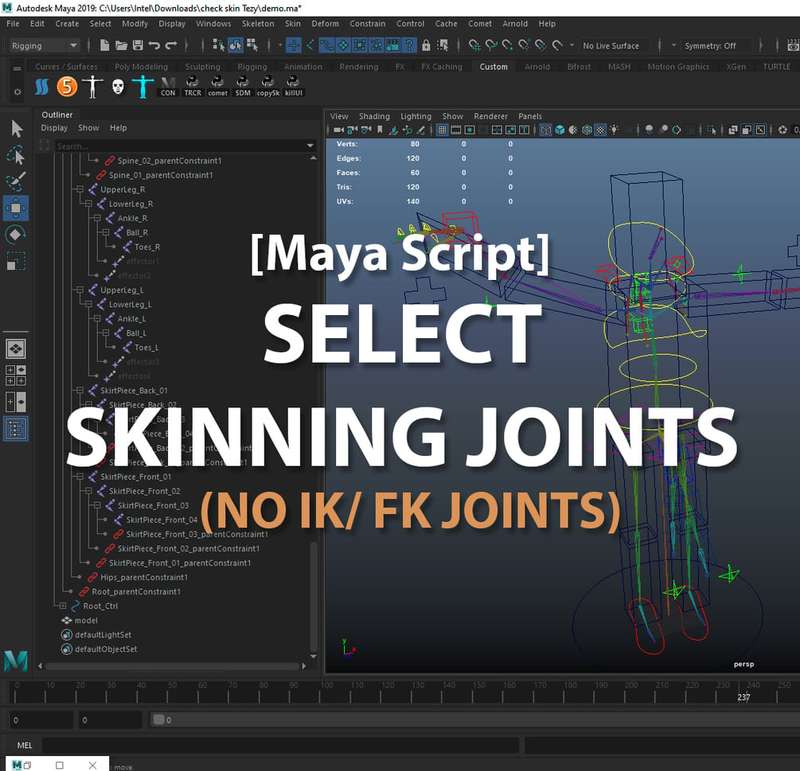Expand the Root_Ctrl node
The width and height of the screenshot is (800, 771).
point(62,606)
